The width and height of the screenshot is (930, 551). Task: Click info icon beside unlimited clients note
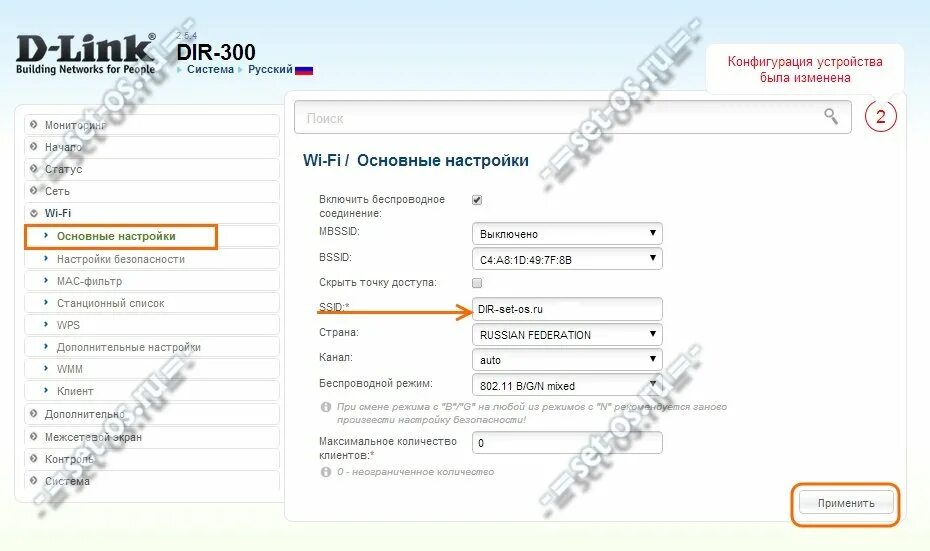point(326,472)
